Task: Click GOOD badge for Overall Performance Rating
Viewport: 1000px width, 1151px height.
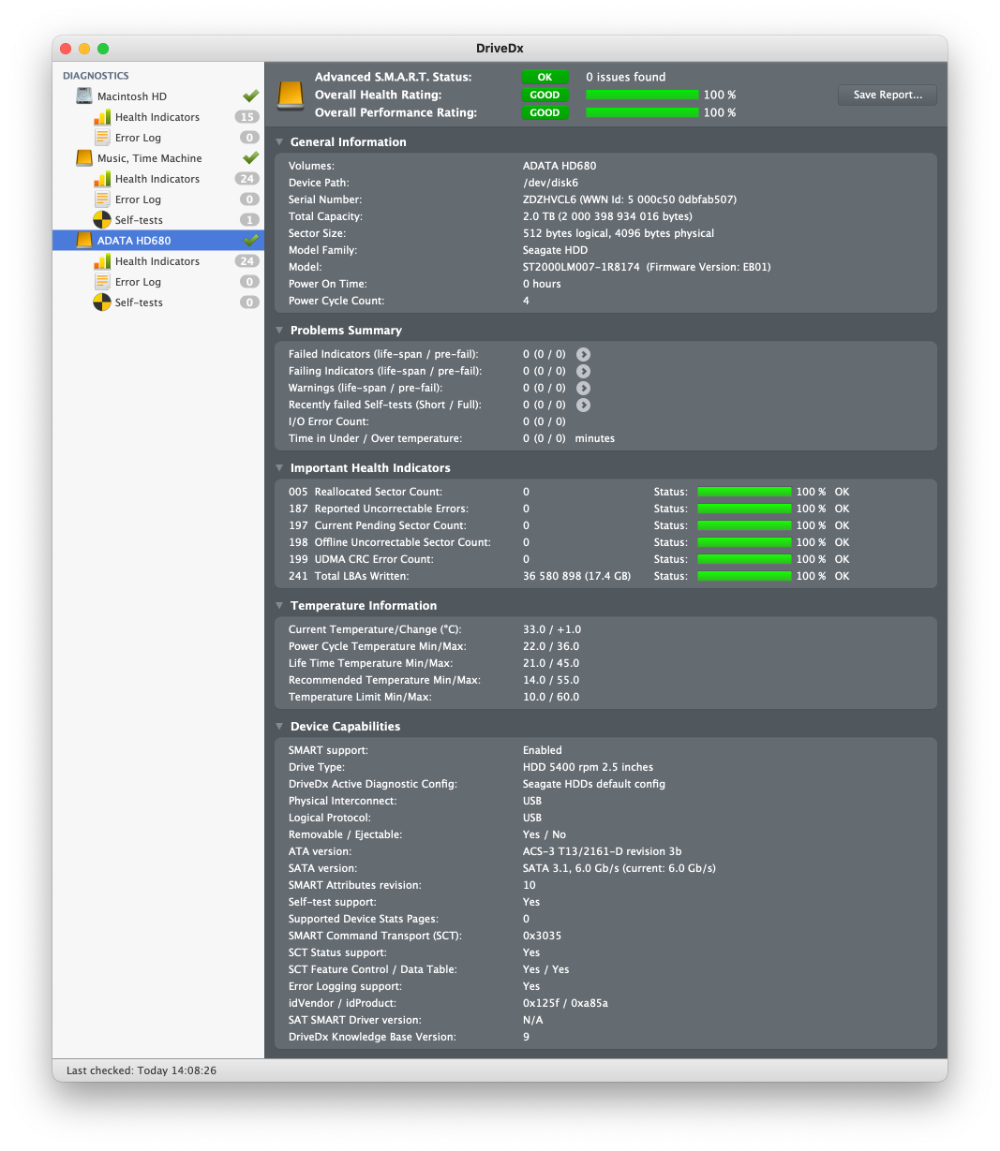Action: [545, 112]
